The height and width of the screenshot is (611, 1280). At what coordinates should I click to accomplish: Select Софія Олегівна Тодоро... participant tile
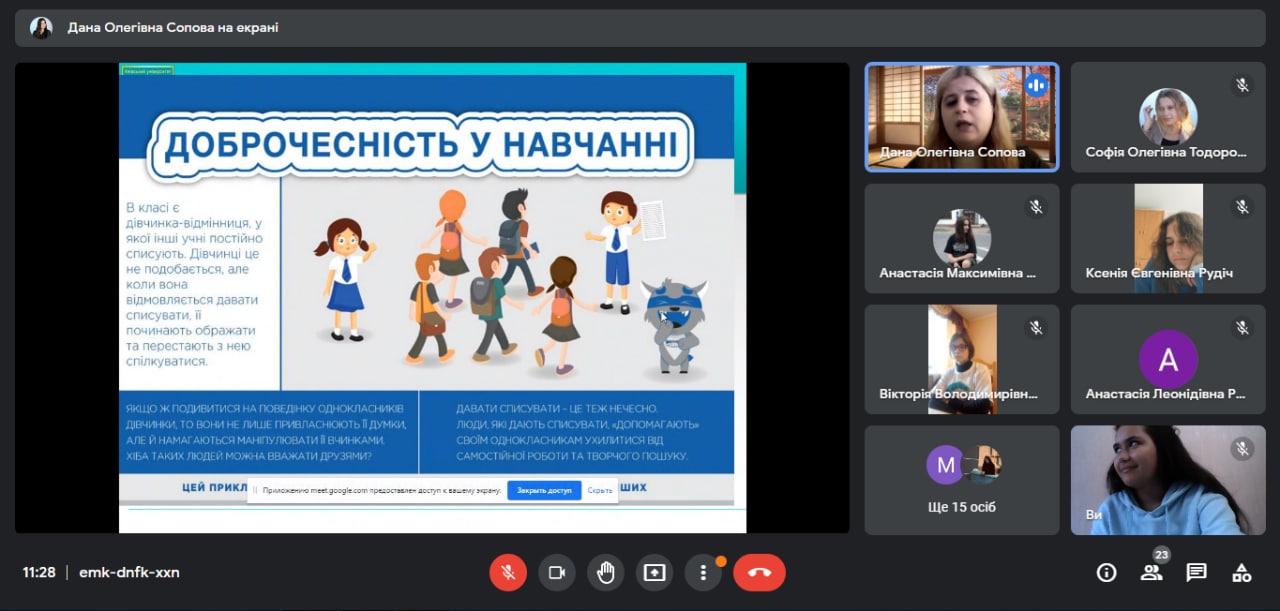click(1167, 117)
